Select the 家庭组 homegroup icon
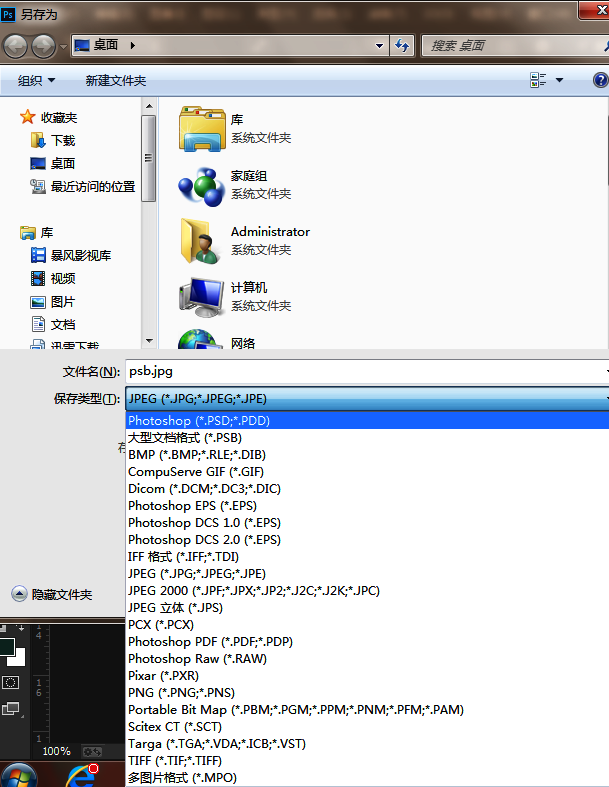Screen dimensions: 609x787 click(202, 186)
